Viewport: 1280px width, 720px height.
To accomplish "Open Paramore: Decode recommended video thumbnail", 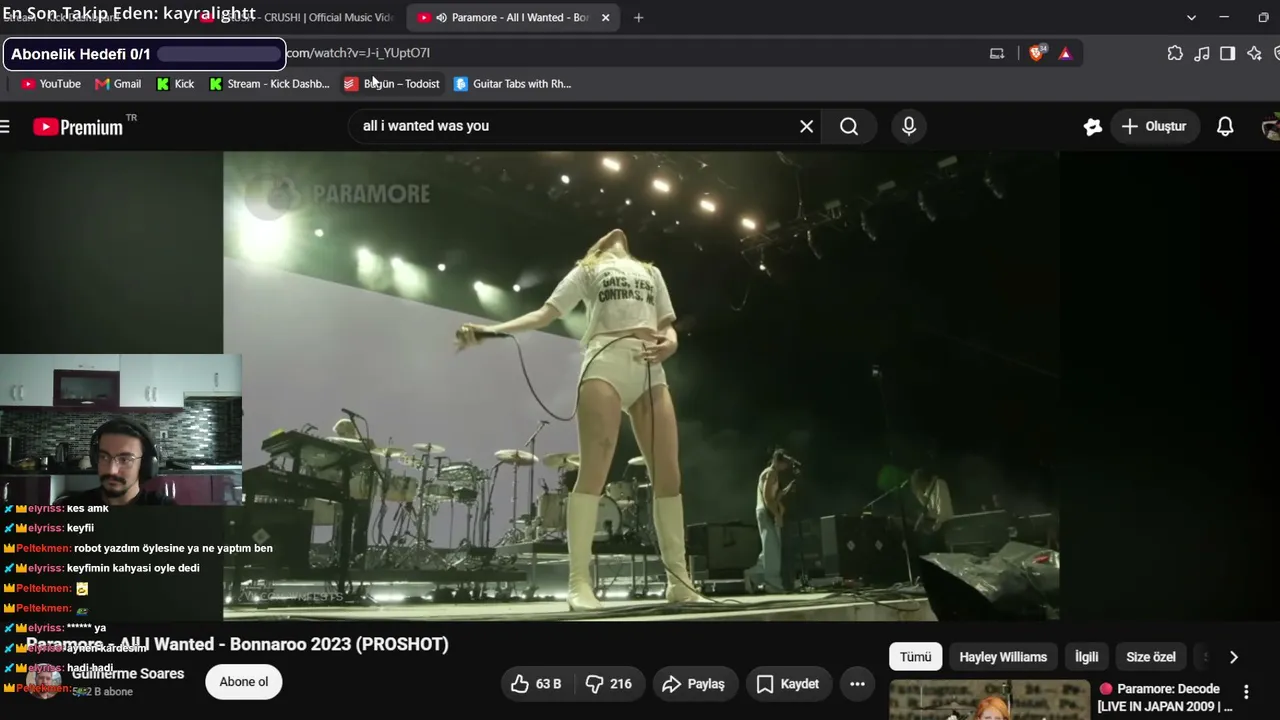I will [990, 700].
